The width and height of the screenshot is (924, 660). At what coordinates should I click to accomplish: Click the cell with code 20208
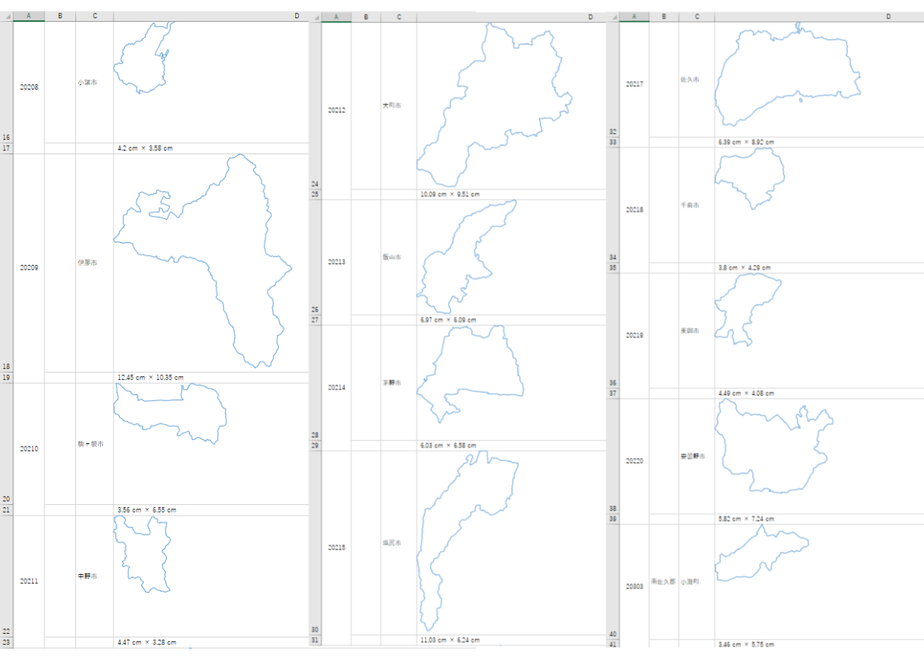pos(29,87)
